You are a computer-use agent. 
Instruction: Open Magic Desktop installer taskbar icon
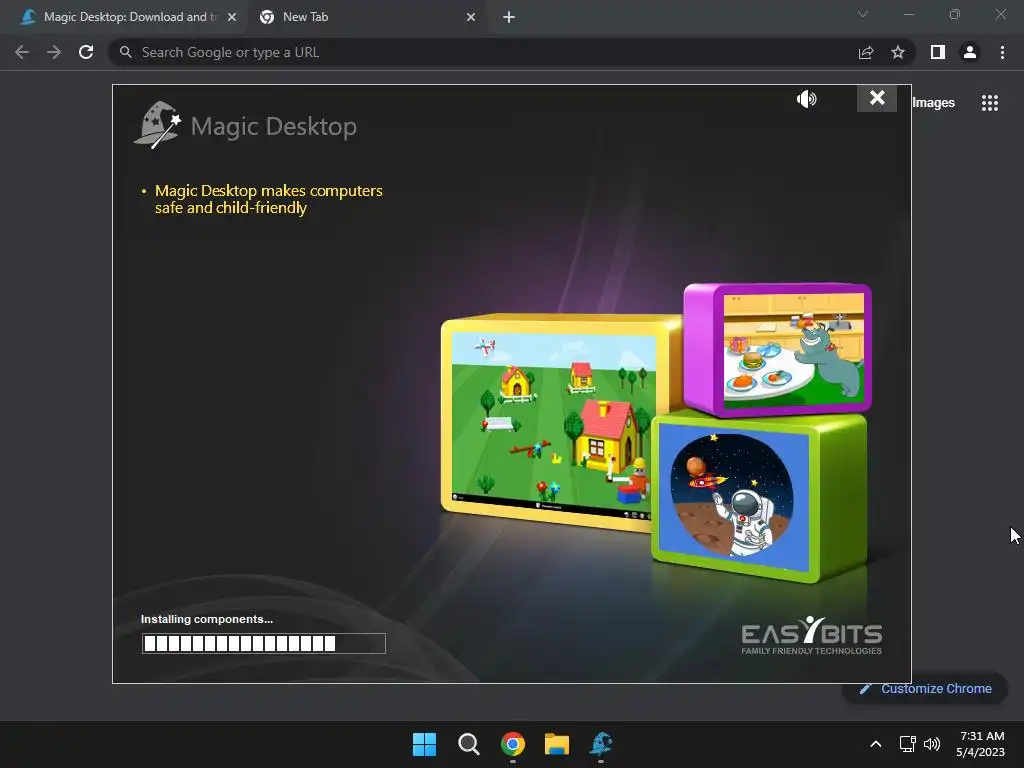(x=601, y=743)
